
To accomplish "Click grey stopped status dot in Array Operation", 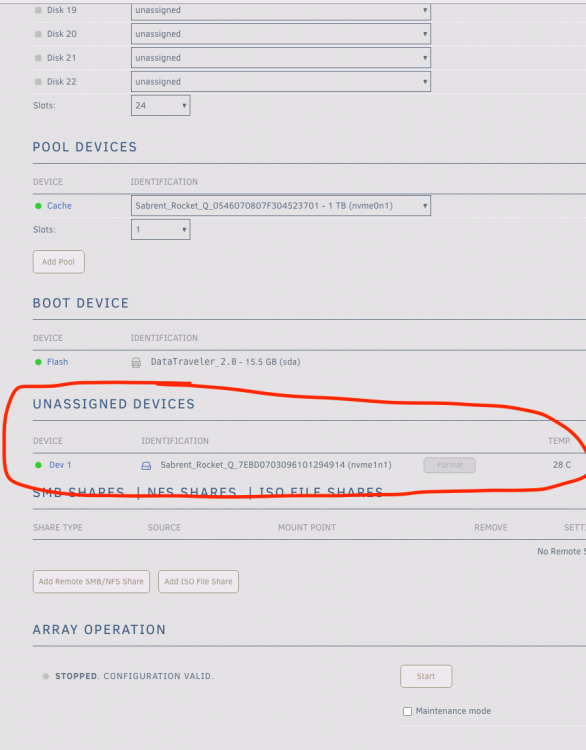I will [x=46, y=676].
